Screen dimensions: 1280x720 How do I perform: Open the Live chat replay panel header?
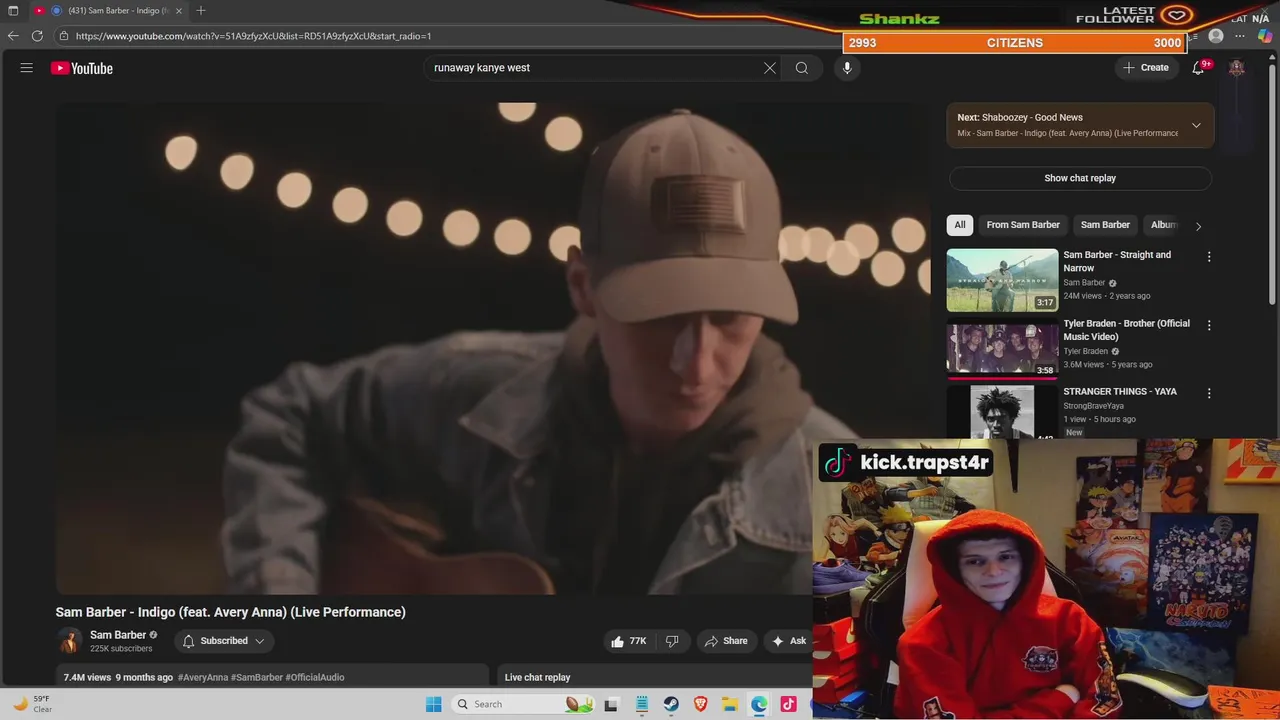point(537,677)
